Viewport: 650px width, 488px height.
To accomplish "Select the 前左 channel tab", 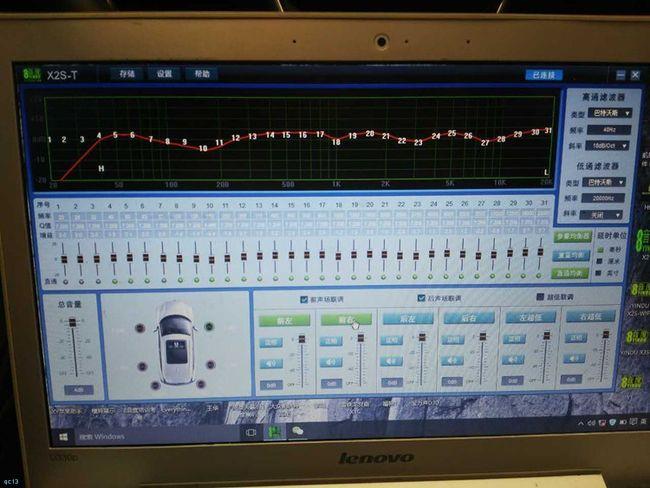I will coord(284,320).
